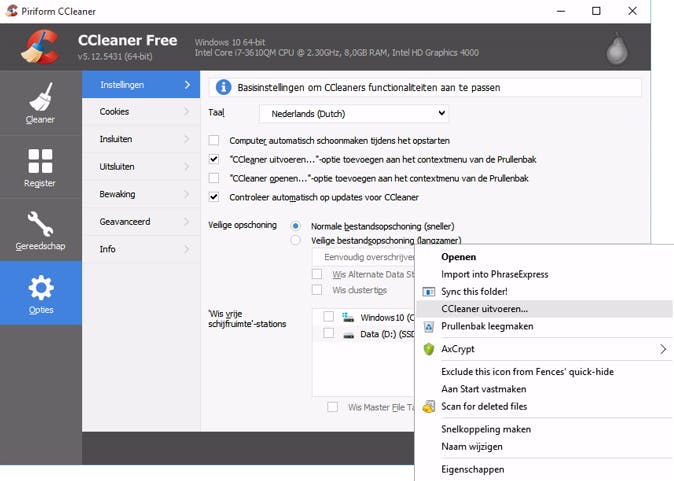Viewport: 674px width, 481px height.
Task: Click the Piriform pear icon in the header
Action: pos(617,49)
